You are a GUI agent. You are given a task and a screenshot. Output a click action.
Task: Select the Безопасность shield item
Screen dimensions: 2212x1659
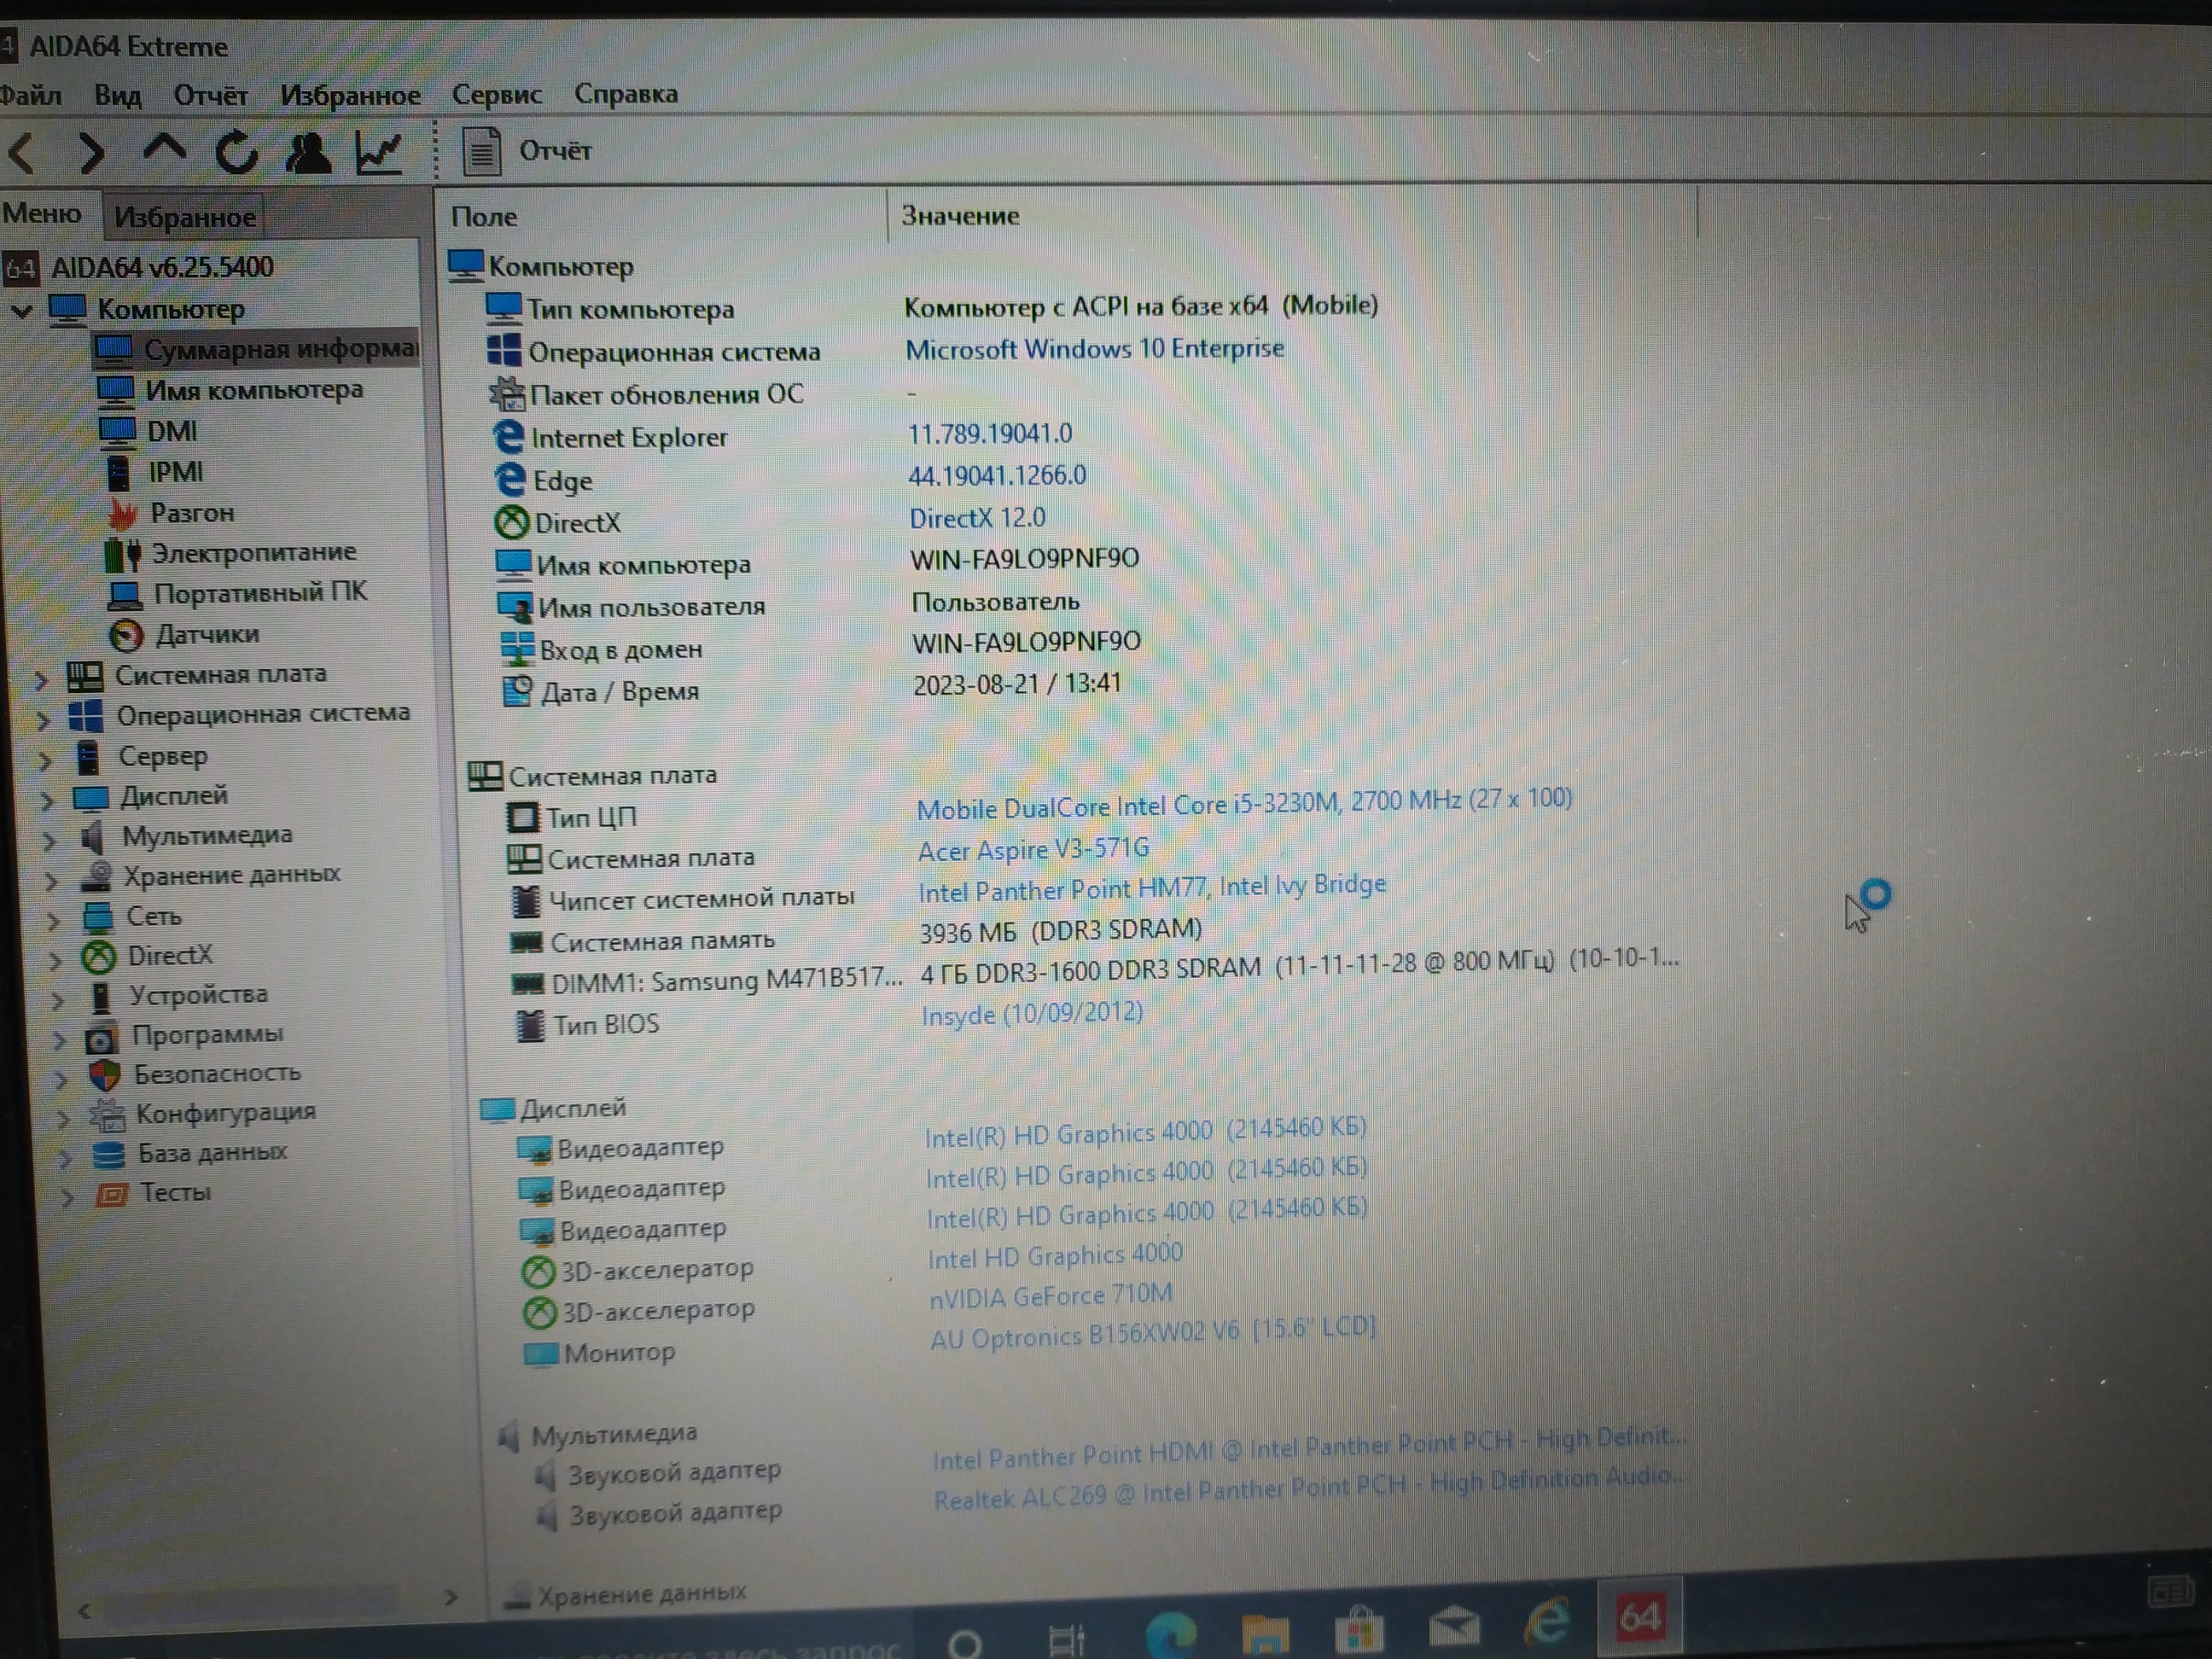point(195,1075)
